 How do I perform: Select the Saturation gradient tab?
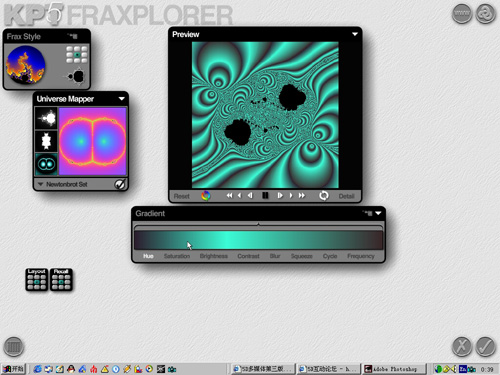pos(177,256)
